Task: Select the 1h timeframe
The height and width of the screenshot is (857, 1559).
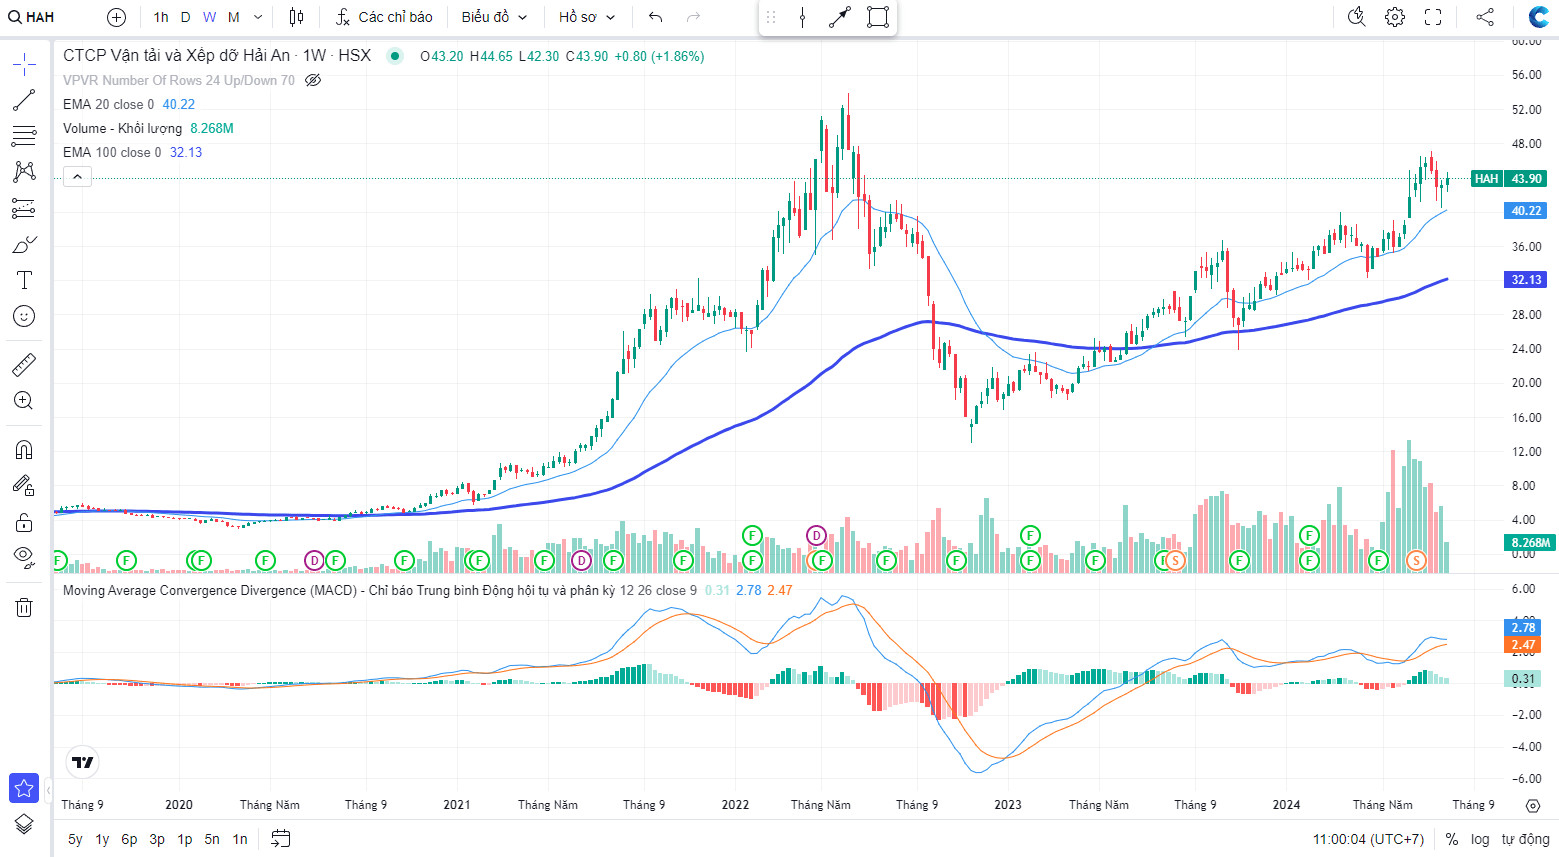Action: [x=161, y=17]
